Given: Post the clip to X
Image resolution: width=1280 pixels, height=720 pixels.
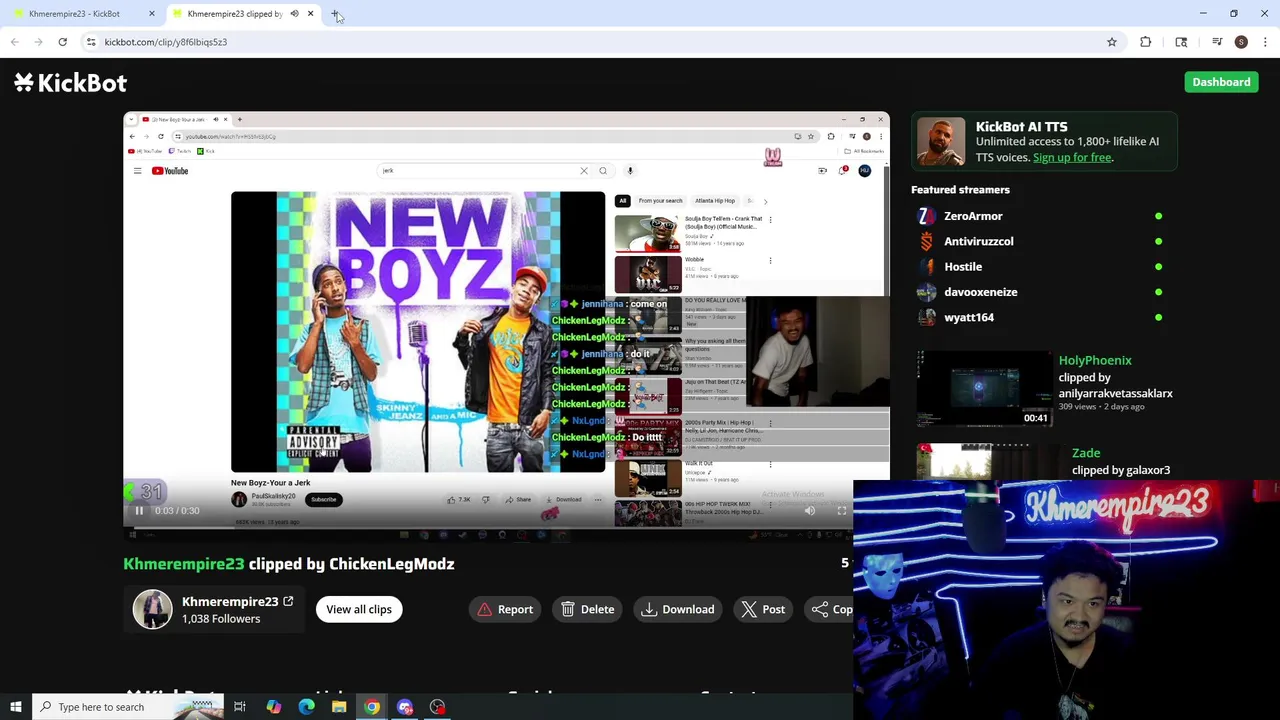Looking at the screenshot, I should (x=763, y=609).
